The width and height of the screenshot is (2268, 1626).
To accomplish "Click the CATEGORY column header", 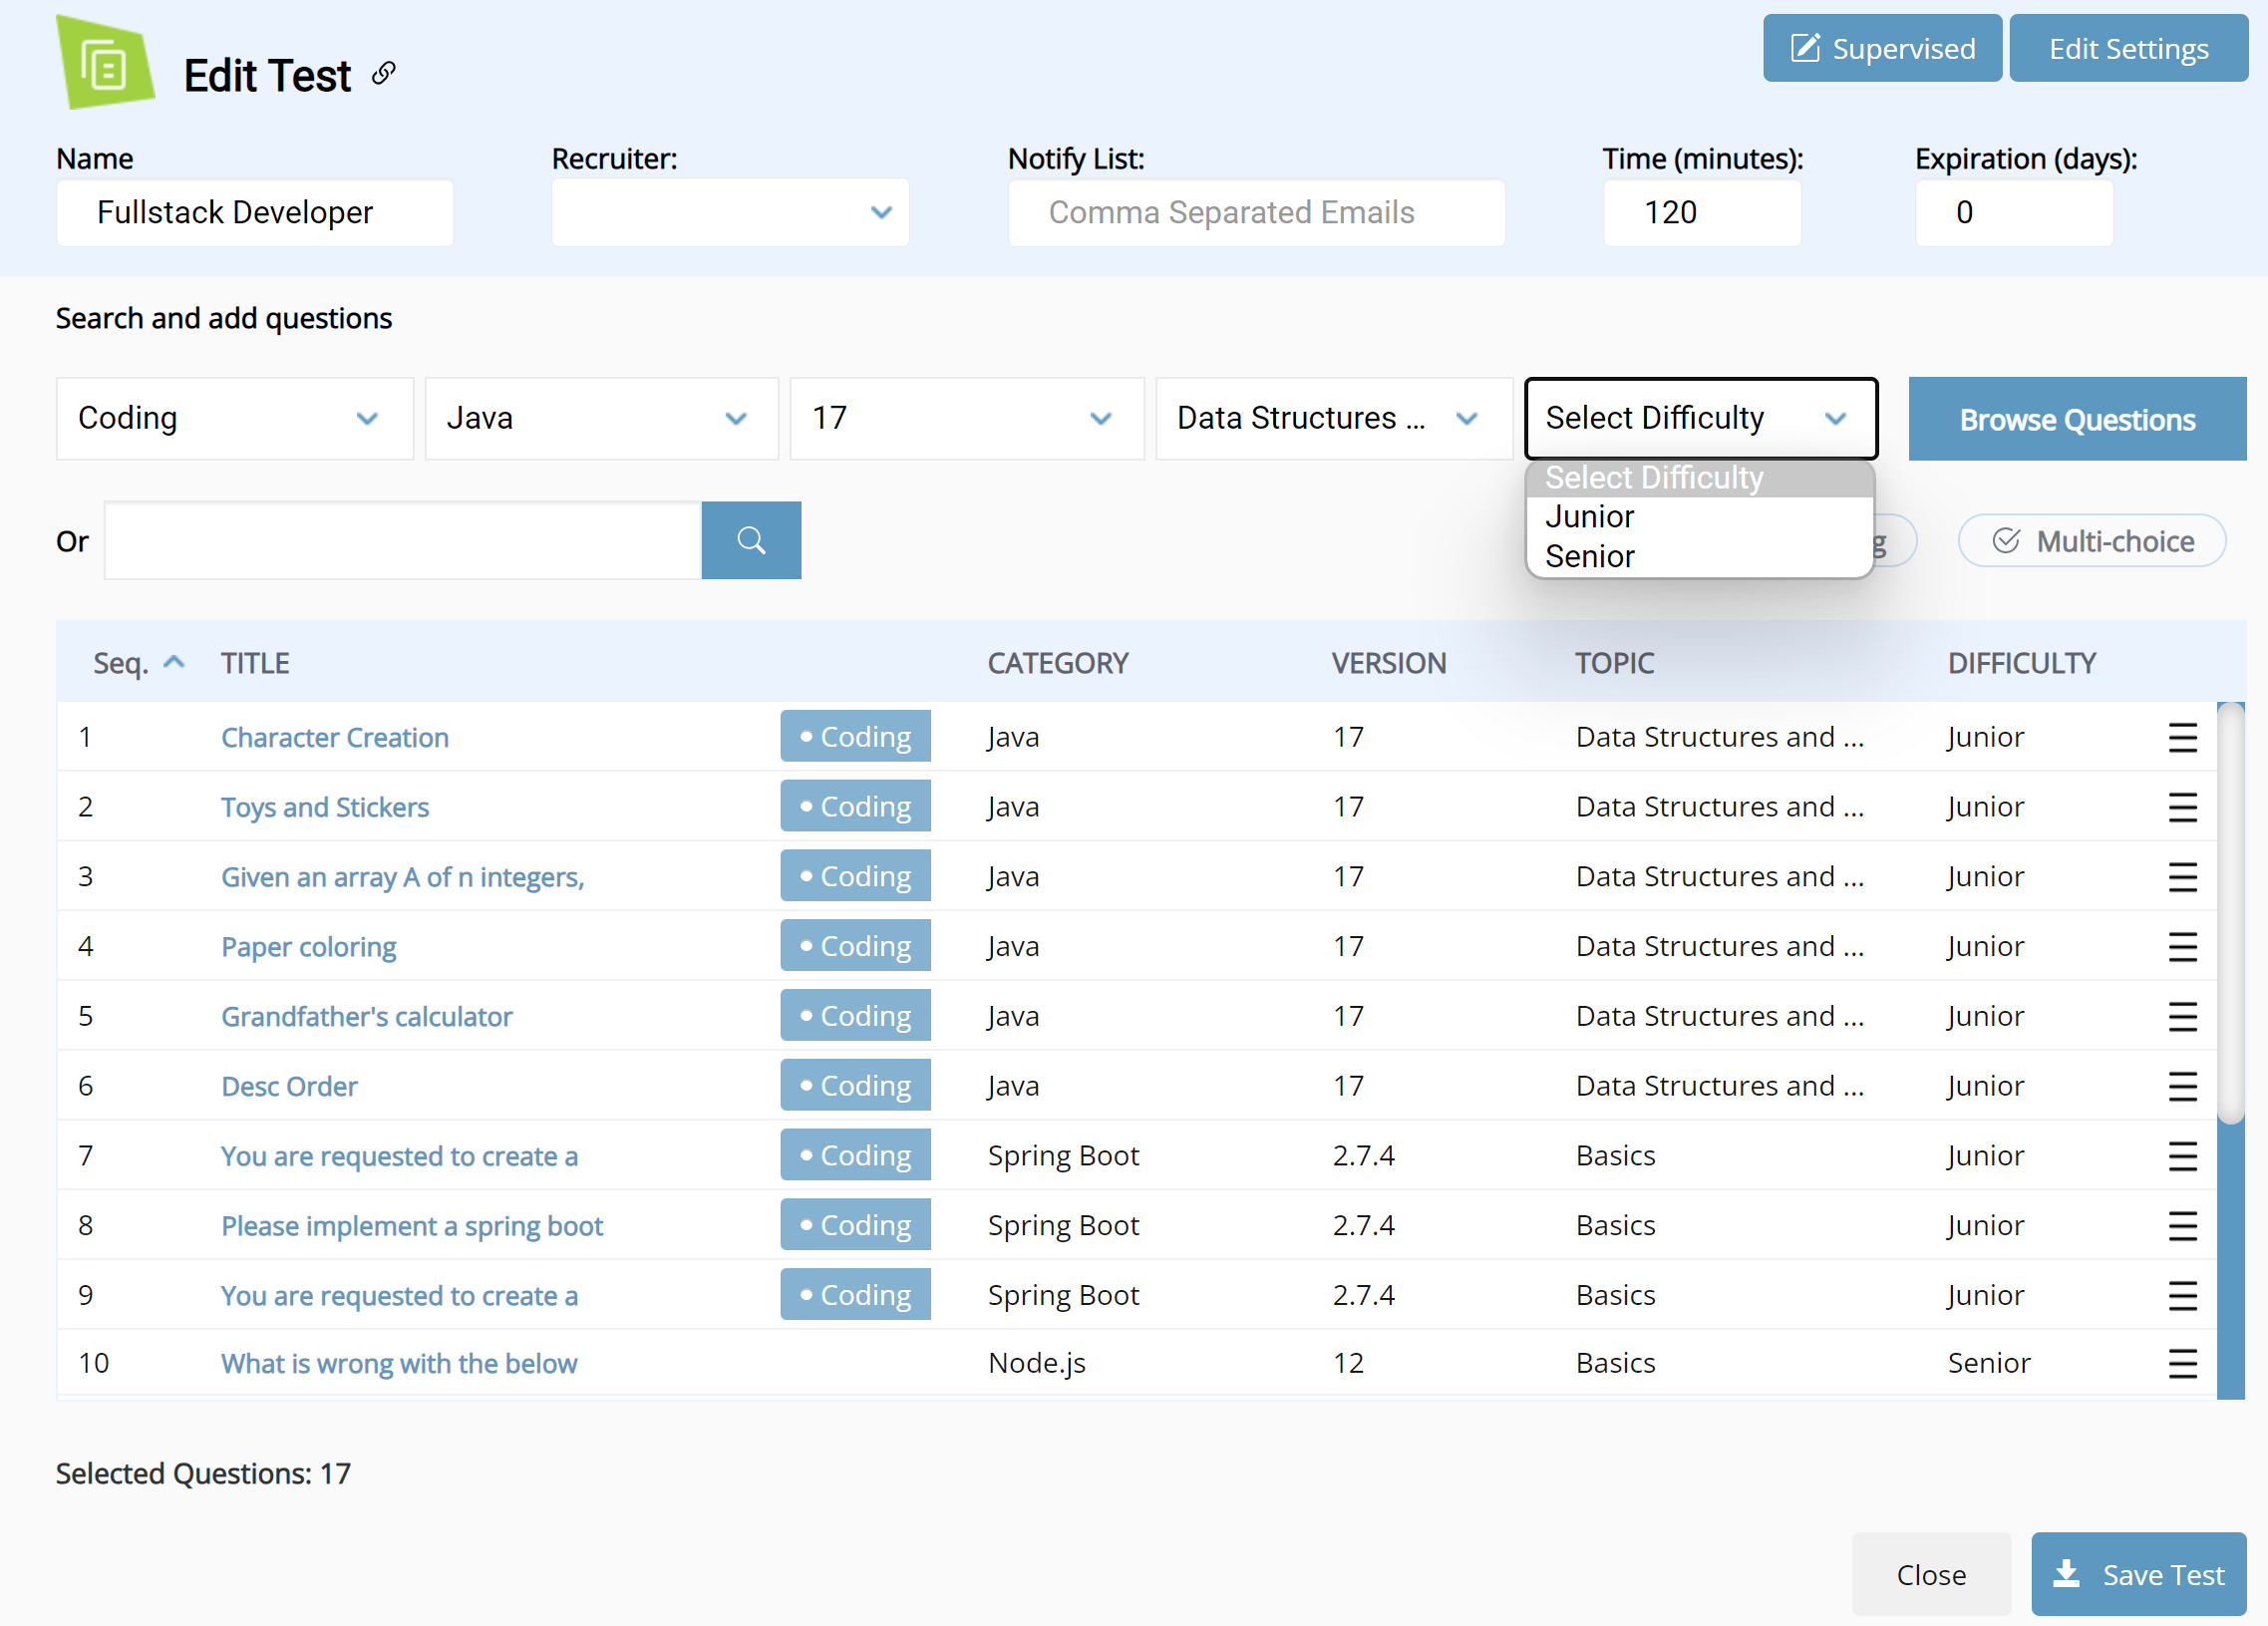I will (1058, 662).
